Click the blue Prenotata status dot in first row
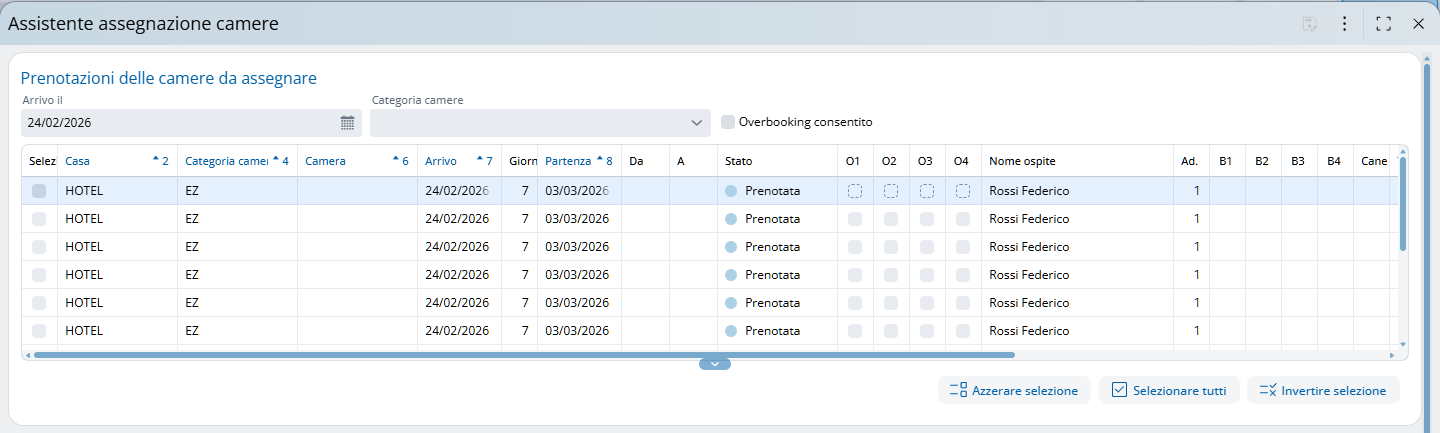The width and height of the screenshot is (1440, 433). click(731, 191)
